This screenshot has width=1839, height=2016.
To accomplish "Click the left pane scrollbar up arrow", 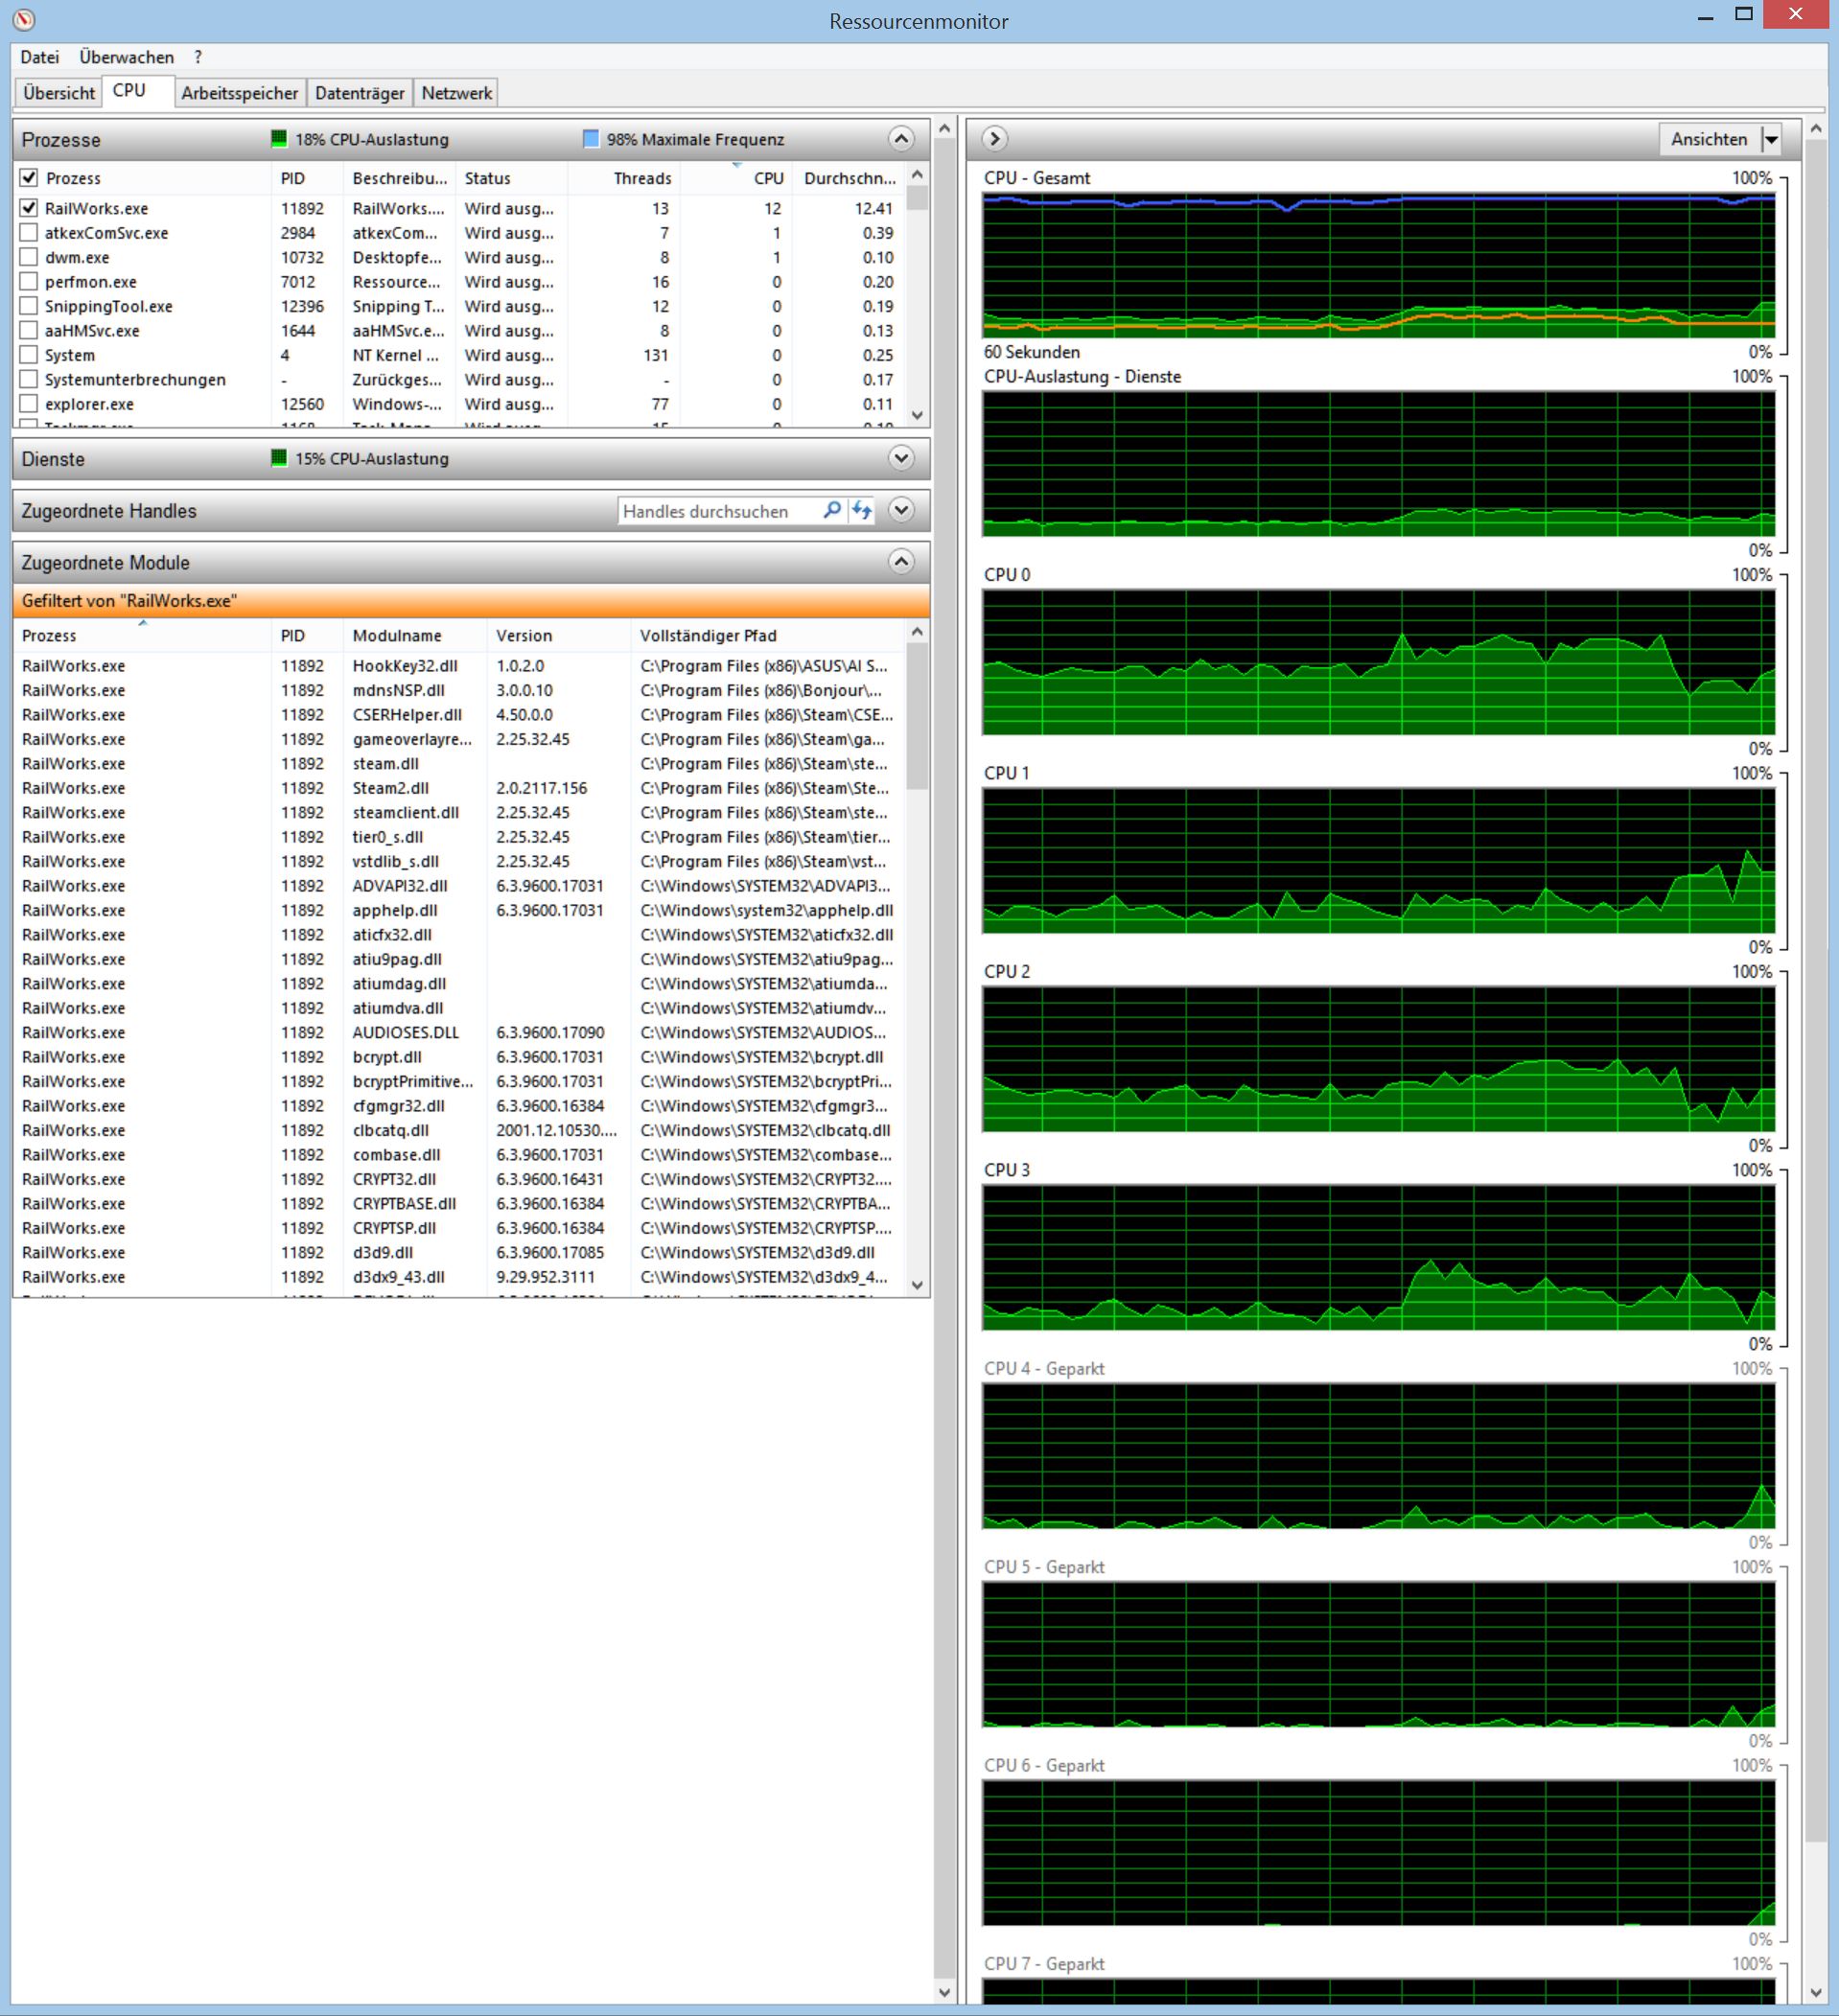I will point(944,129).
